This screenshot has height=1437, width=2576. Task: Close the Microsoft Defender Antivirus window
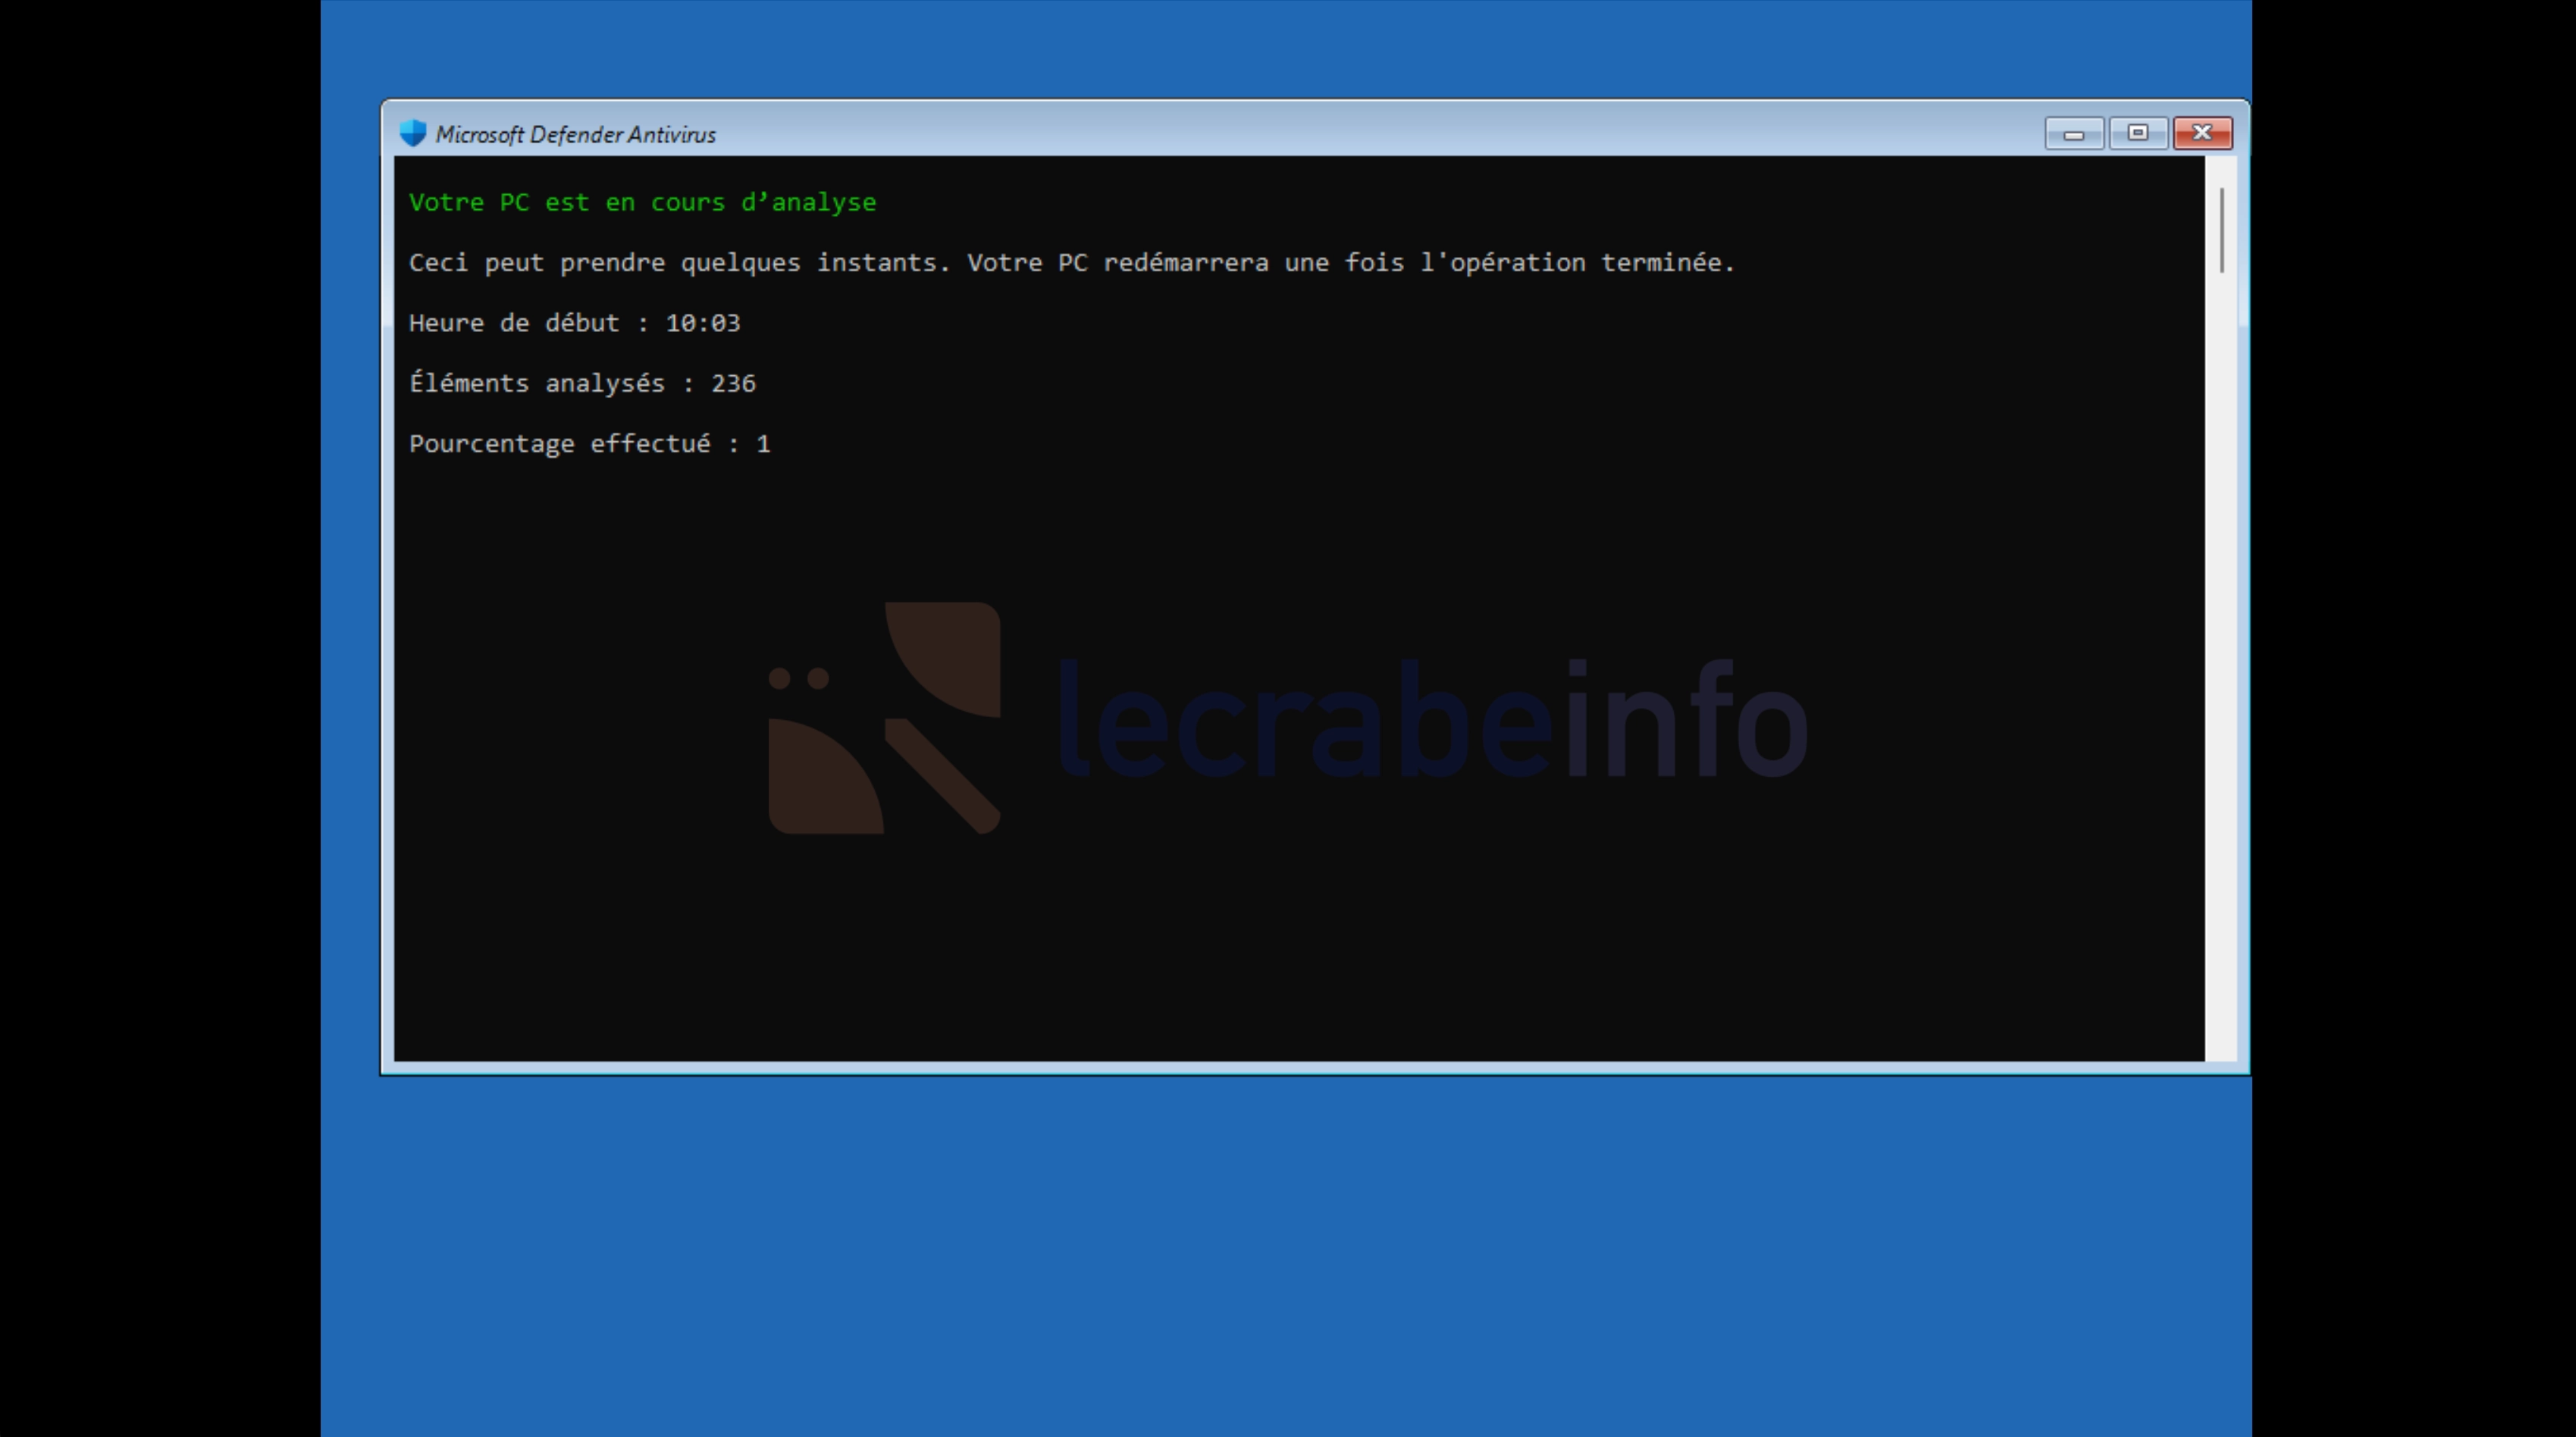pos(2202,133)
